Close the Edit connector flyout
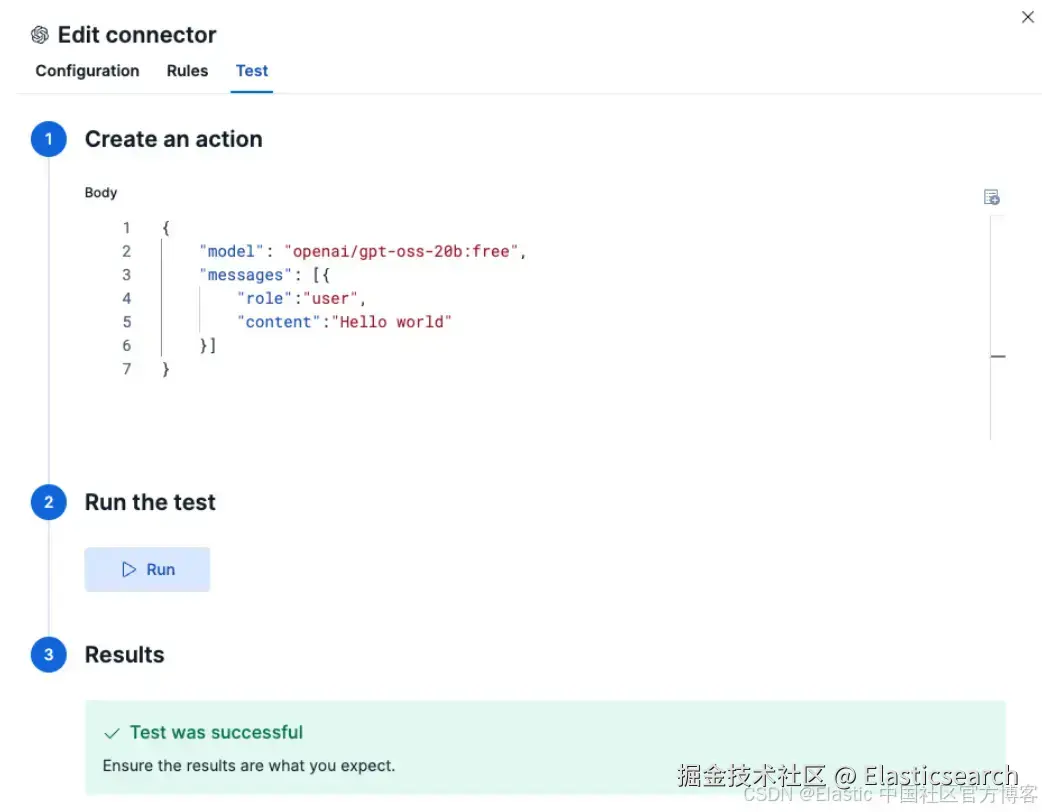Viewport: 1042px width, 812px height. coord(1027,17)
